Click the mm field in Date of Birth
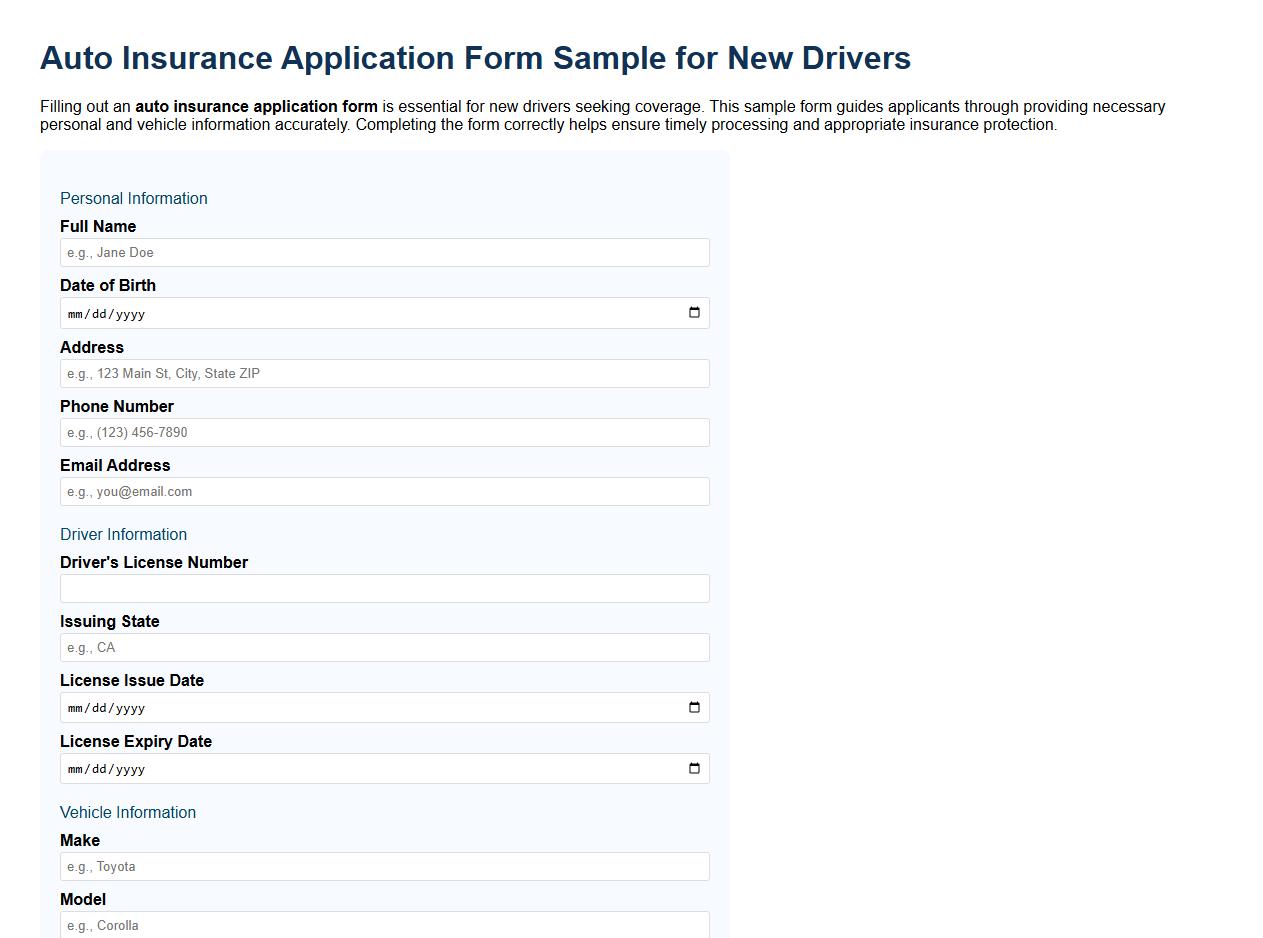This screenshot has width=1263, height=938. [x=74, y=313]
